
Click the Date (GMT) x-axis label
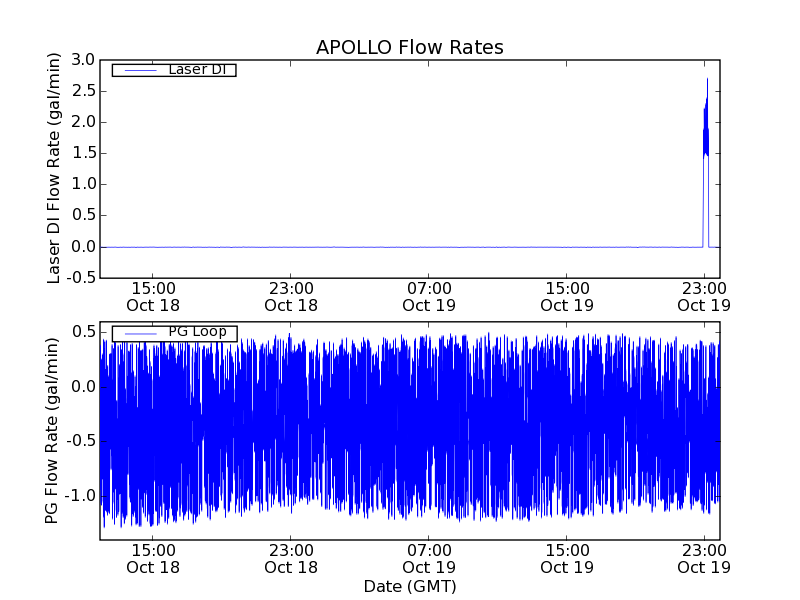409,585
